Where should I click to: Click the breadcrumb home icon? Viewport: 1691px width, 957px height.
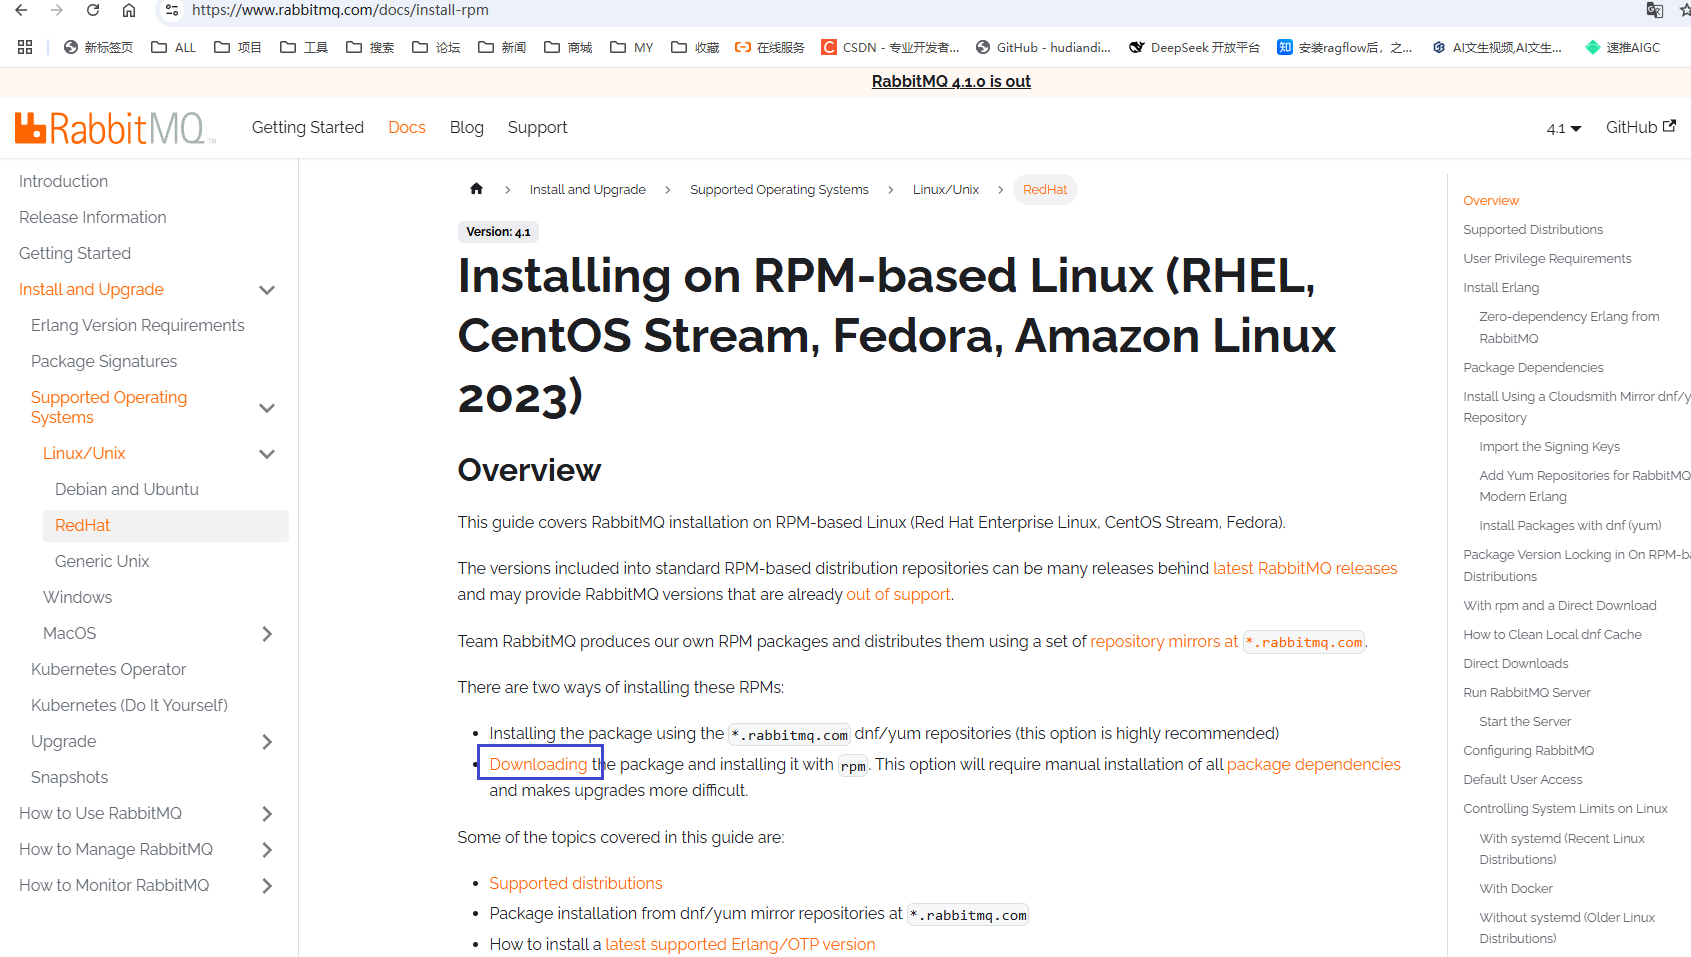pos(476,189)
